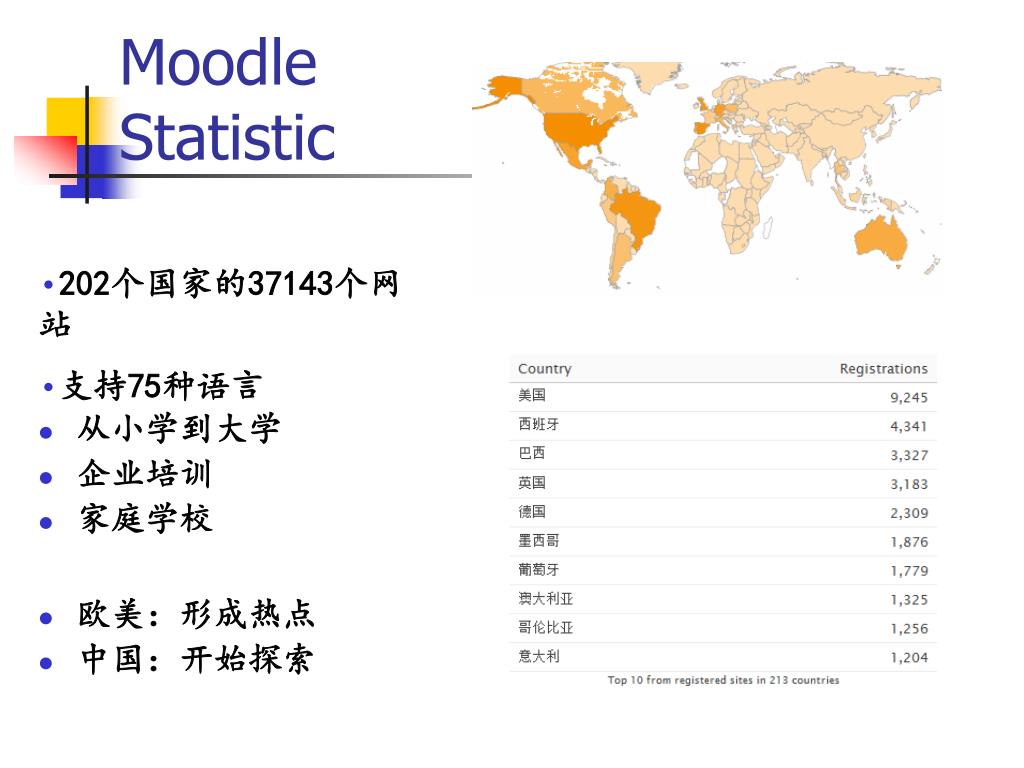Click the value '1,876'
Screen dimensions: 1024x768
[x=908, y=542]
